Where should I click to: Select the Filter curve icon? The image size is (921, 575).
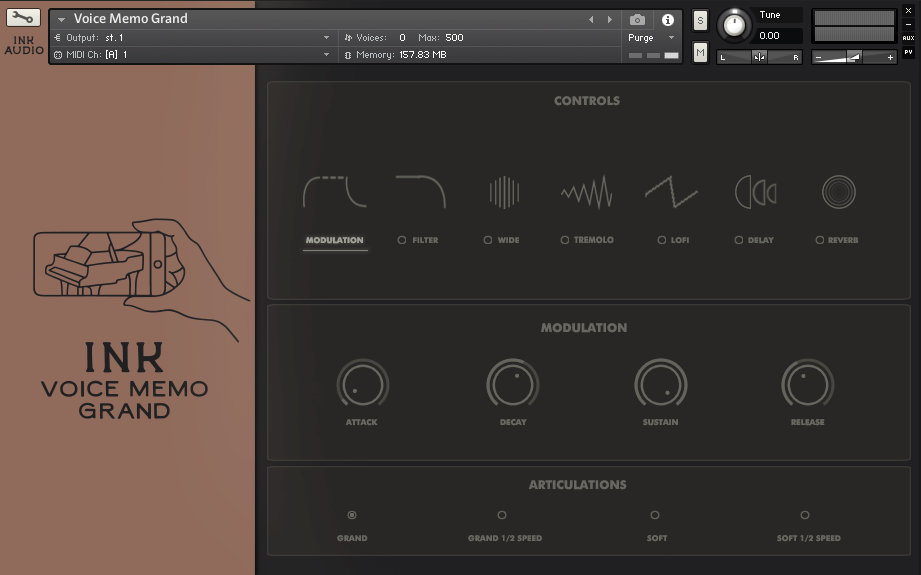(x=420, y=191)
